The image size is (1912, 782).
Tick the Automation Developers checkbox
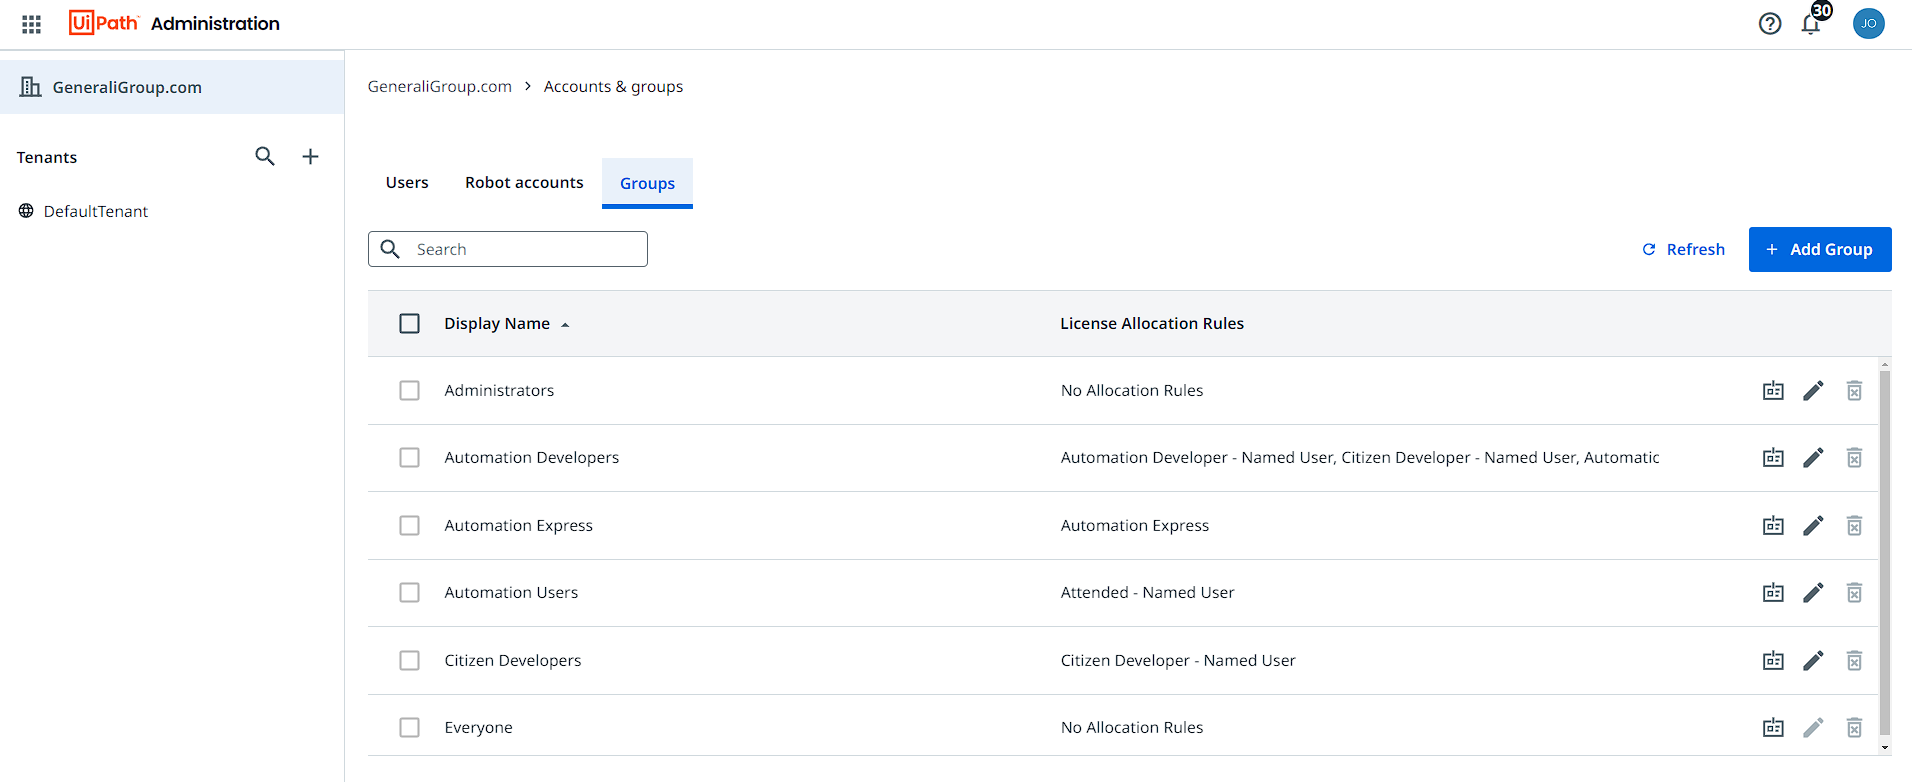410,458
